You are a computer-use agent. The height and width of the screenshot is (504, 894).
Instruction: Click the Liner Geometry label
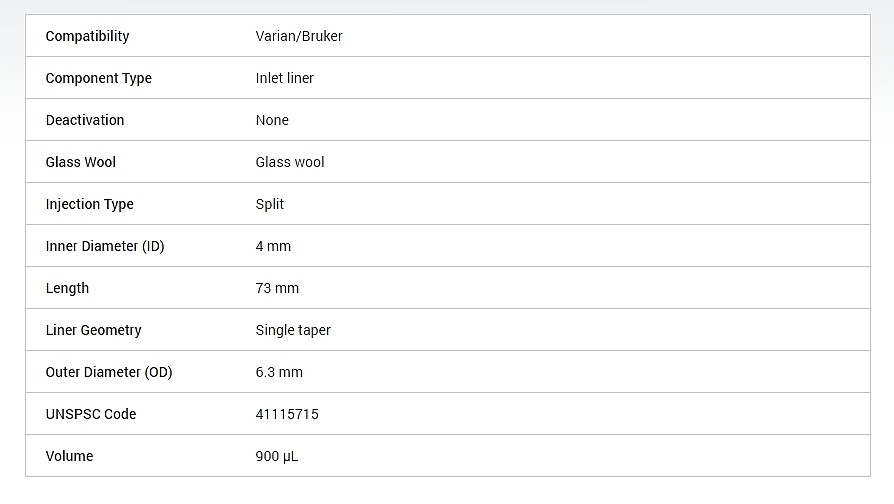94,331
